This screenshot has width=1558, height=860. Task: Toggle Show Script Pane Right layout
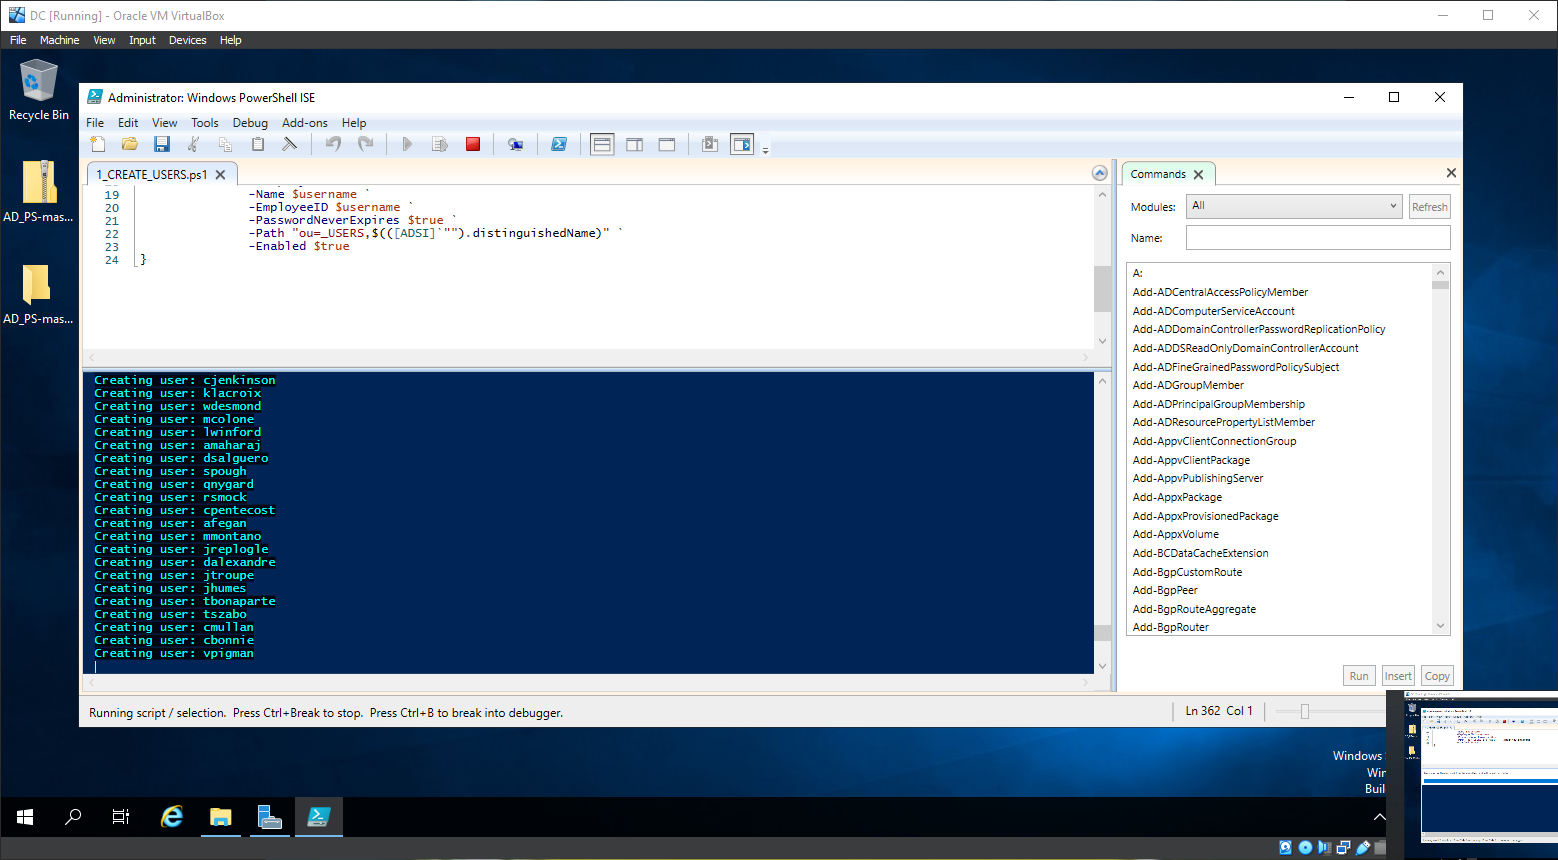coord(634,143)
